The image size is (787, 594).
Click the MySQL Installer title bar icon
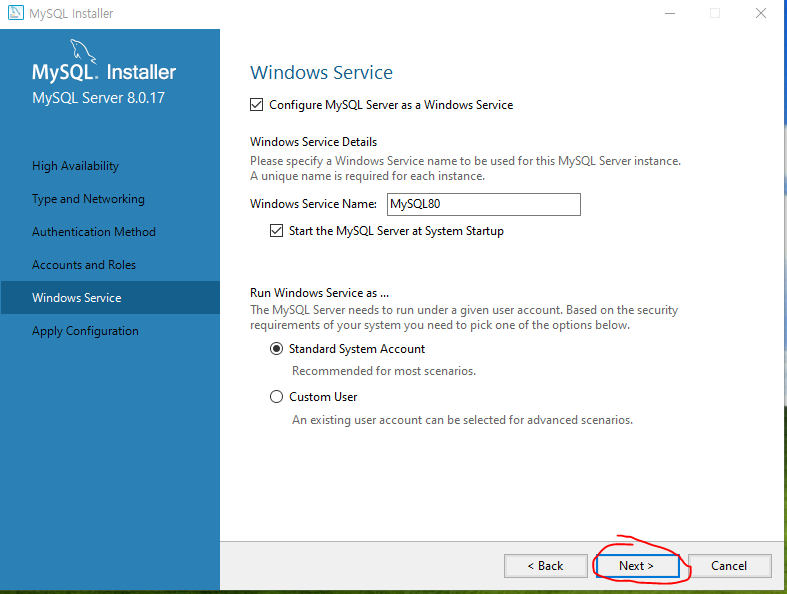tap(15, 14)
